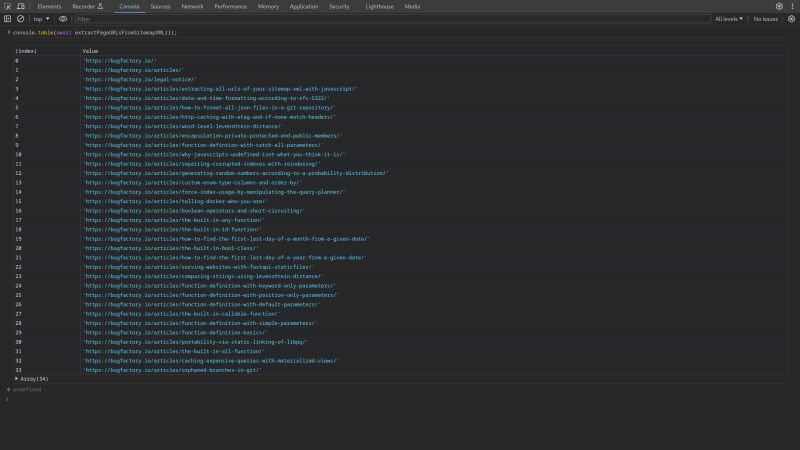Click the force-index-usage URL value
This screenshot has height=450, width=800.
pyautogui.click(x=214, y=192)
